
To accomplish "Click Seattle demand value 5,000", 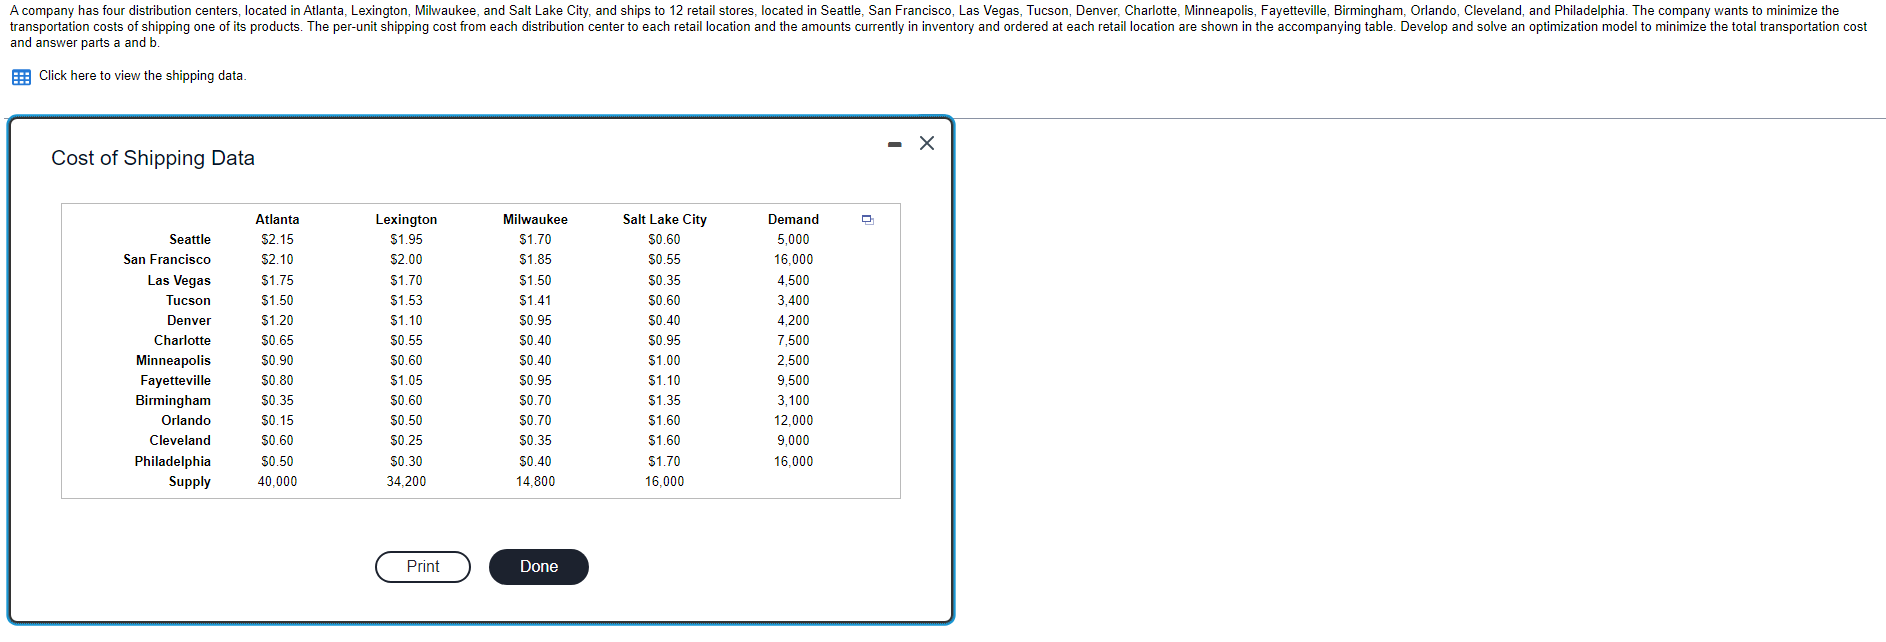I will click(x=793, y=240).
